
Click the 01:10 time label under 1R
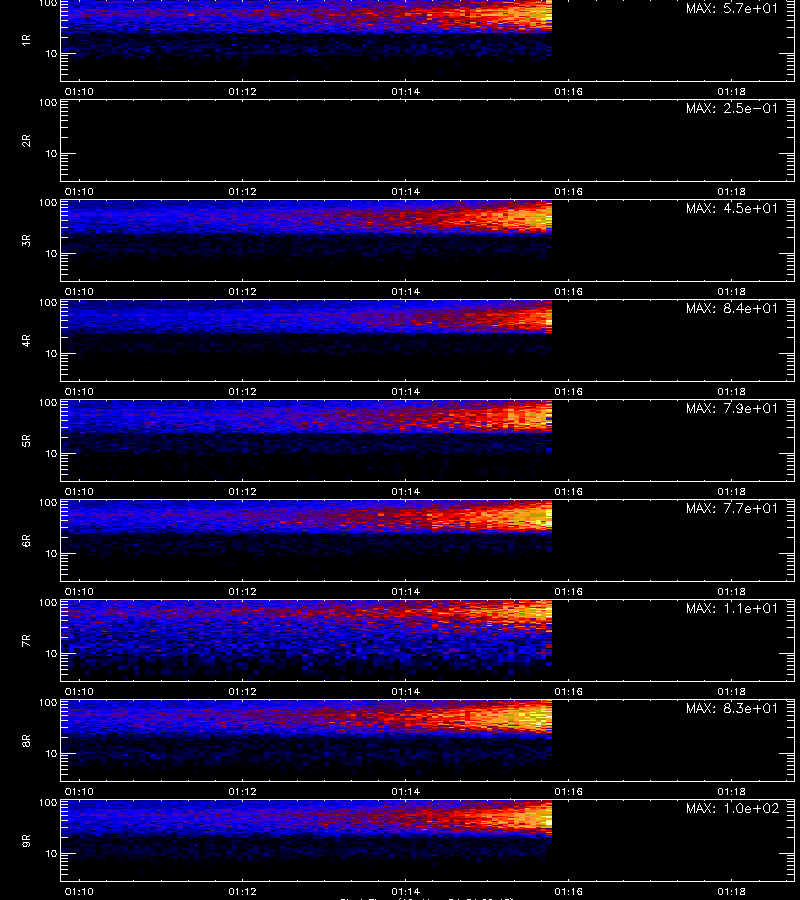79,92
